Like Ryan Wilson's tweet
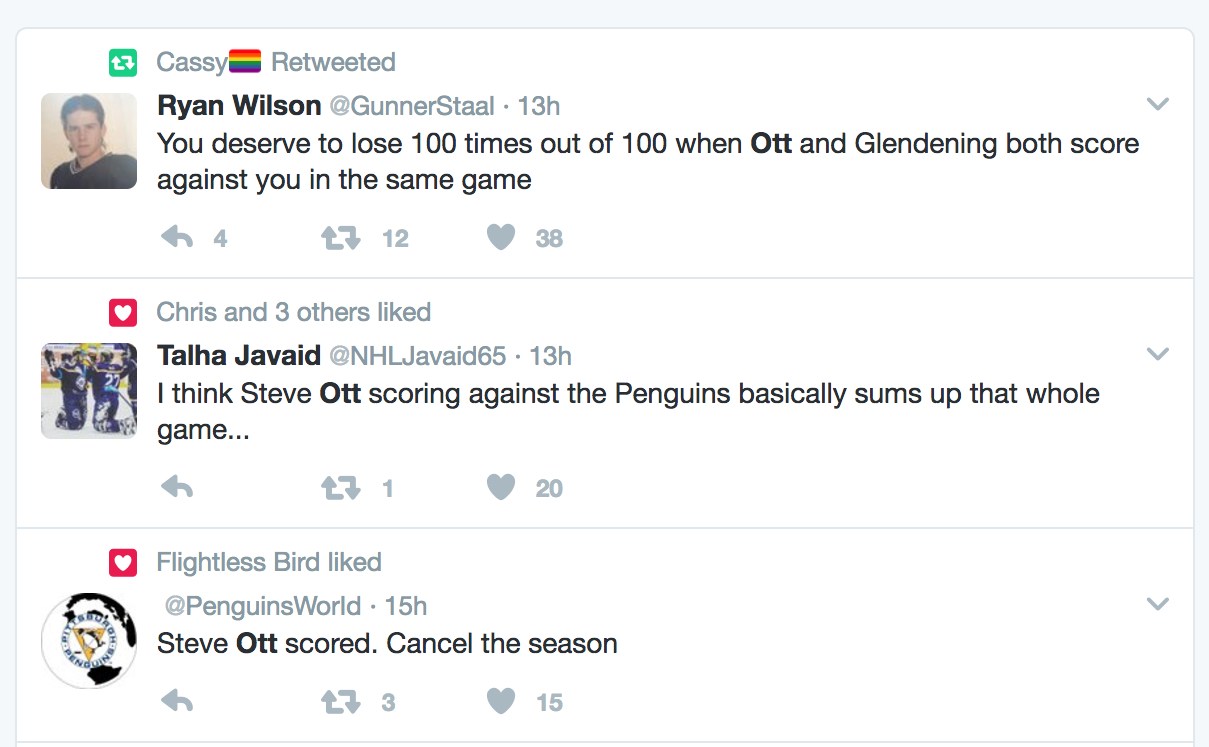 click(501, 238)
